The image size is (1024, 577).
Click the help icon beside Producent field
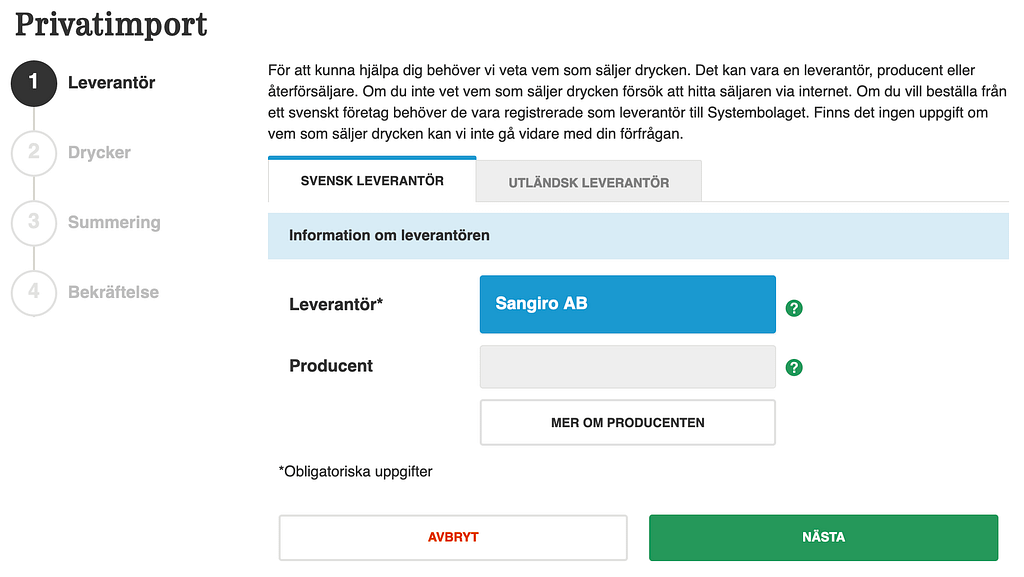pos(793,367)
